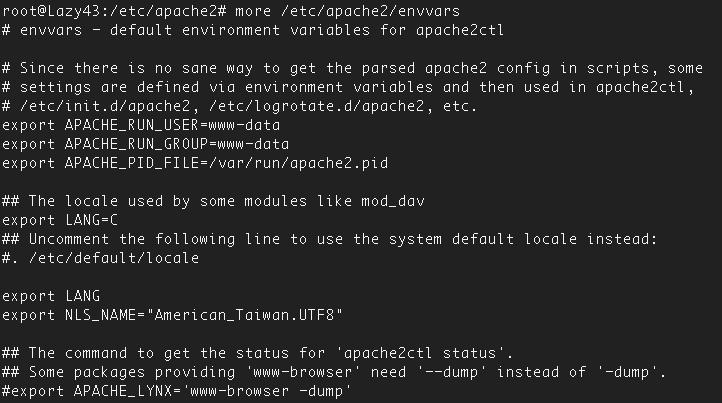
Task: Click the commented APACHE_LYNX export line
Action: [177, 391]
